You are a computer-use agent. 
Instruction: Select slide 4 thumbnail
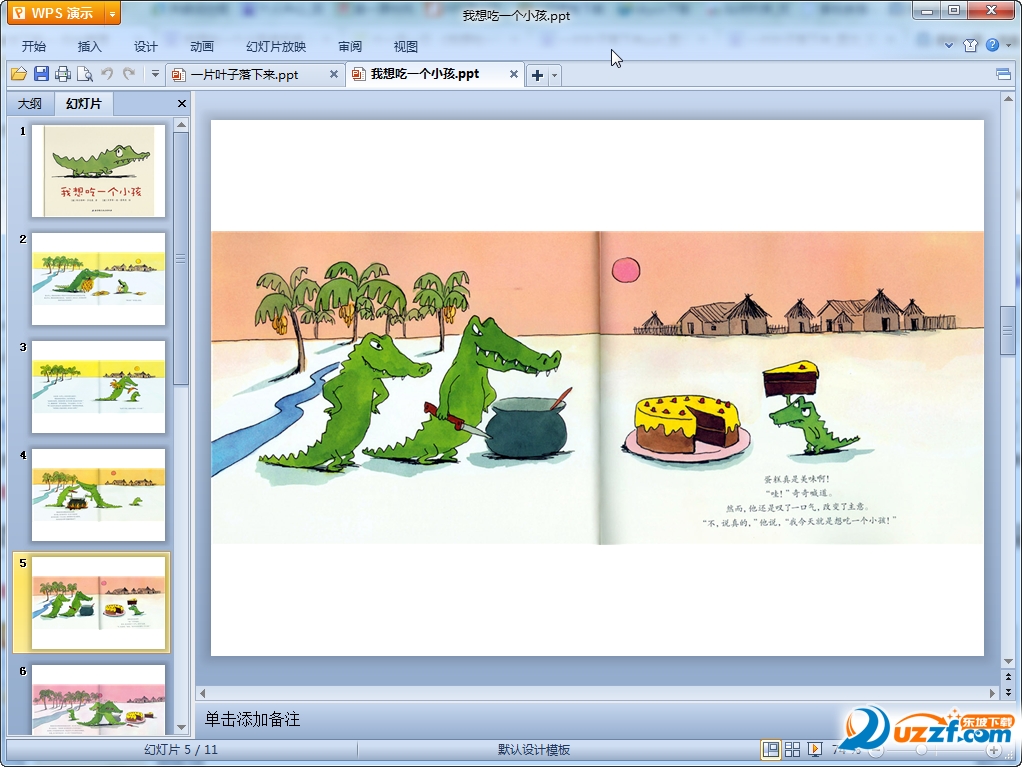pos(98,495)
